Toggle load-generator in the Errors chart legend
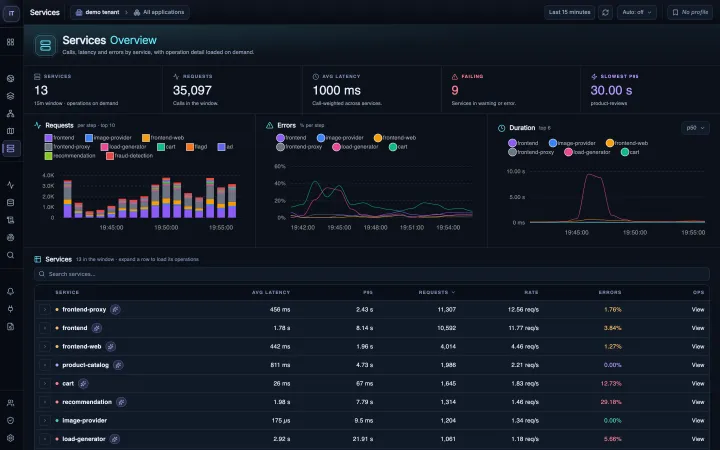This screenshot has height=450, width=720. pos(355,147)
